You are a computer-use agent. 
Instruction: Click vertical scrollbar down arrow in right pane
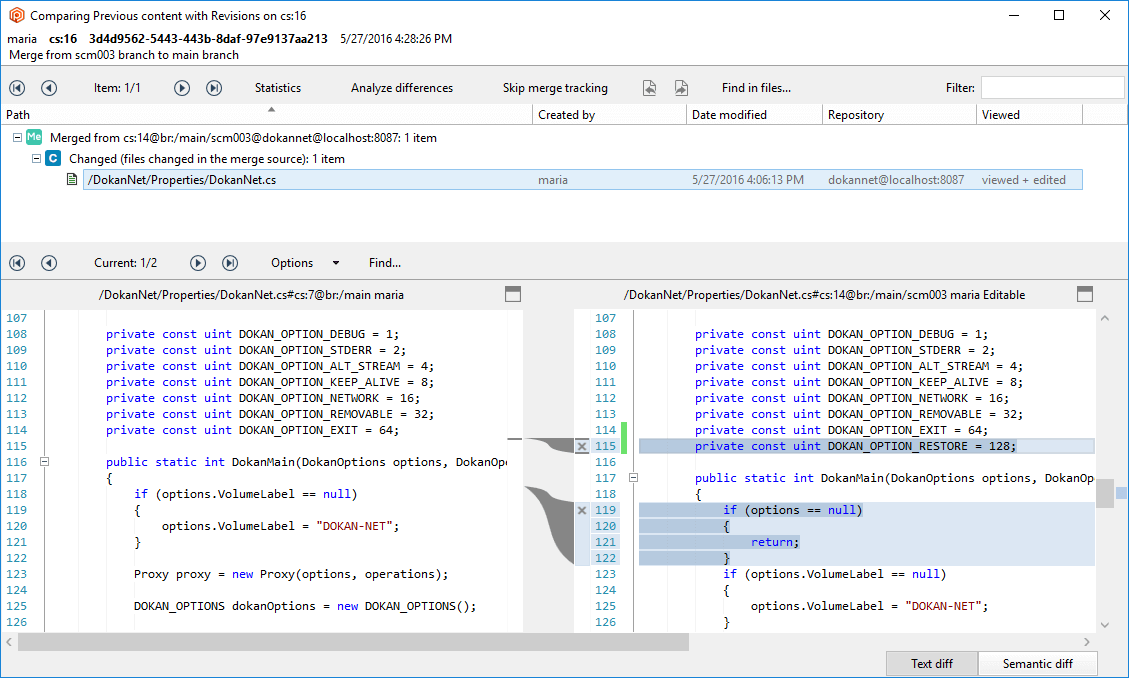pos(1105,625)
